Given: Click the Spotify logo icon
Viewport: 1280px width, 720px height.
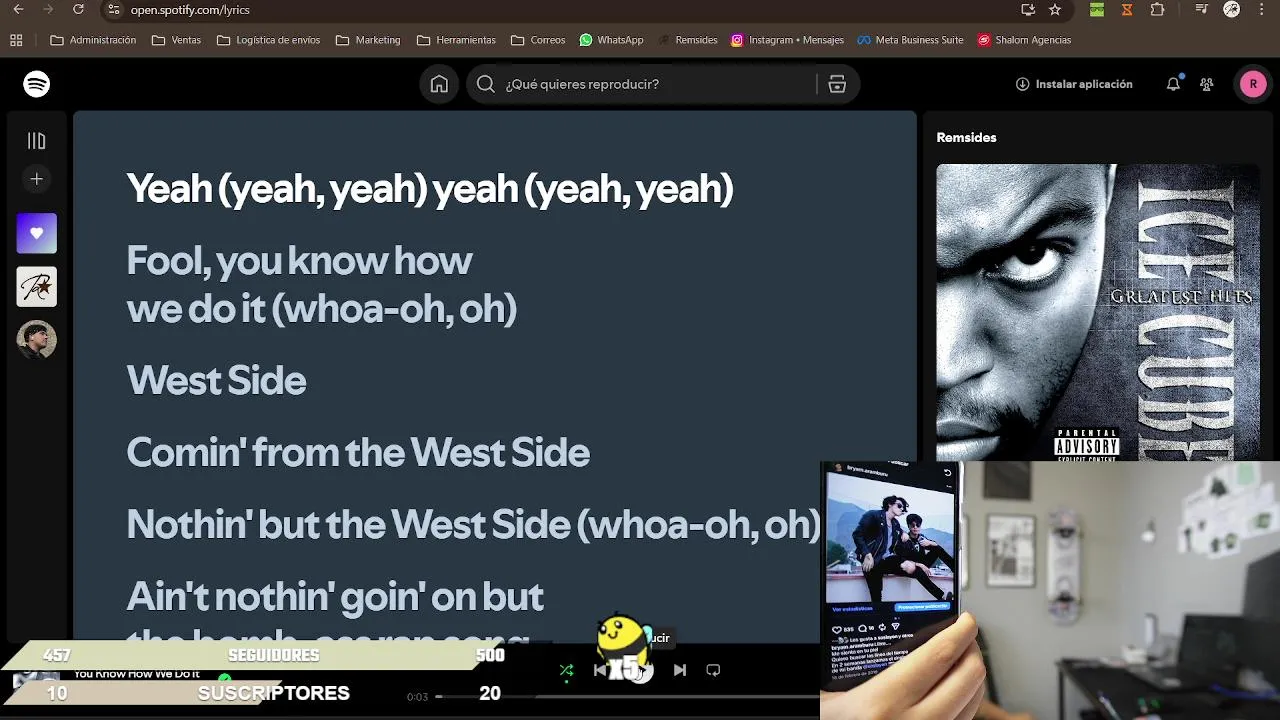Looking at the screenshot, I should point(37,84).
